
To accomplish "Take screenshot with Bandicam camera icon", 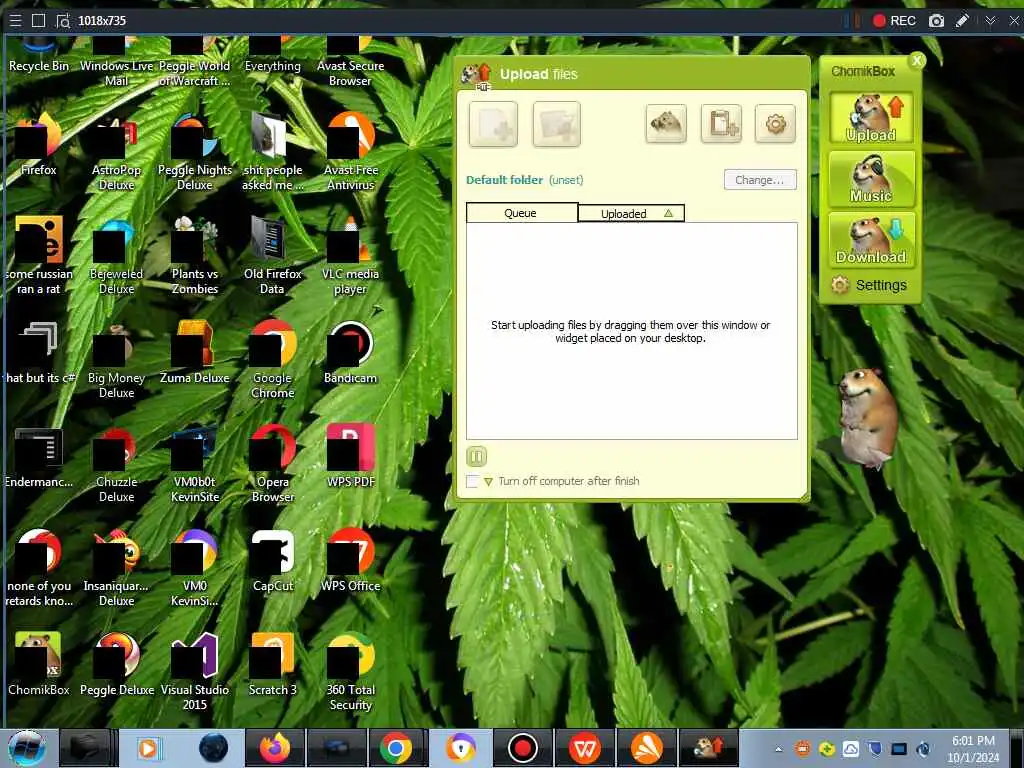I will click(936, 21).
